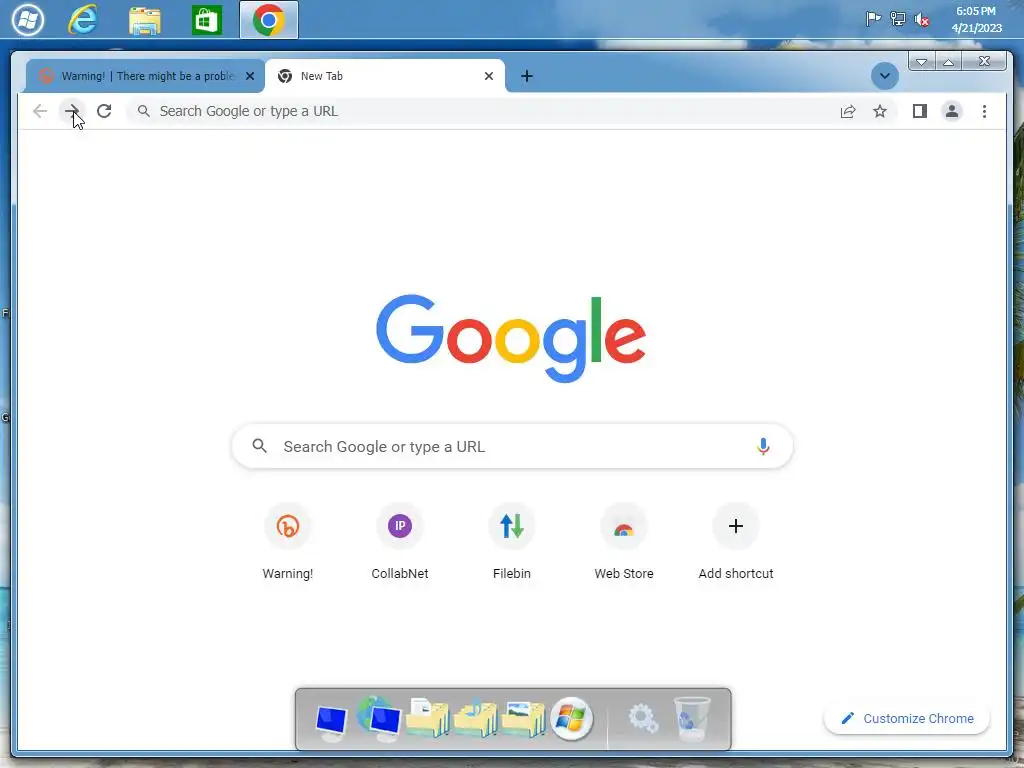Click the network tray icon

(898, 19)
